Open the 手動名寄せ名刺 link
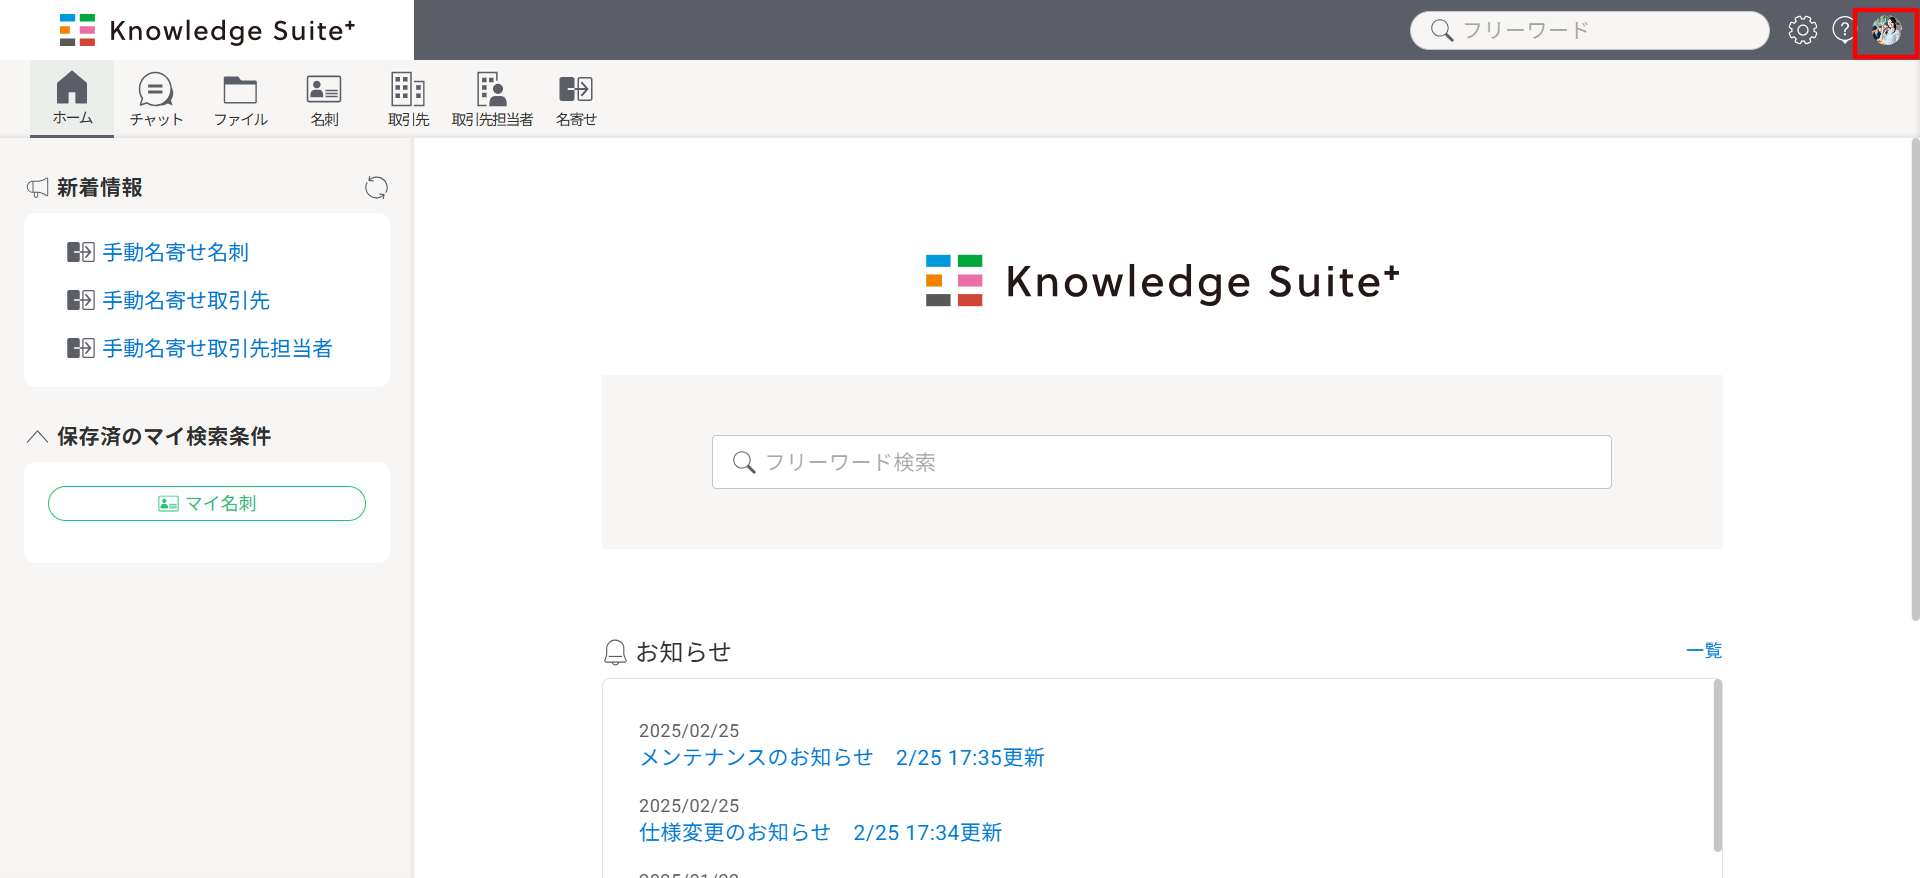1920x878 pixels. (176, 252)
